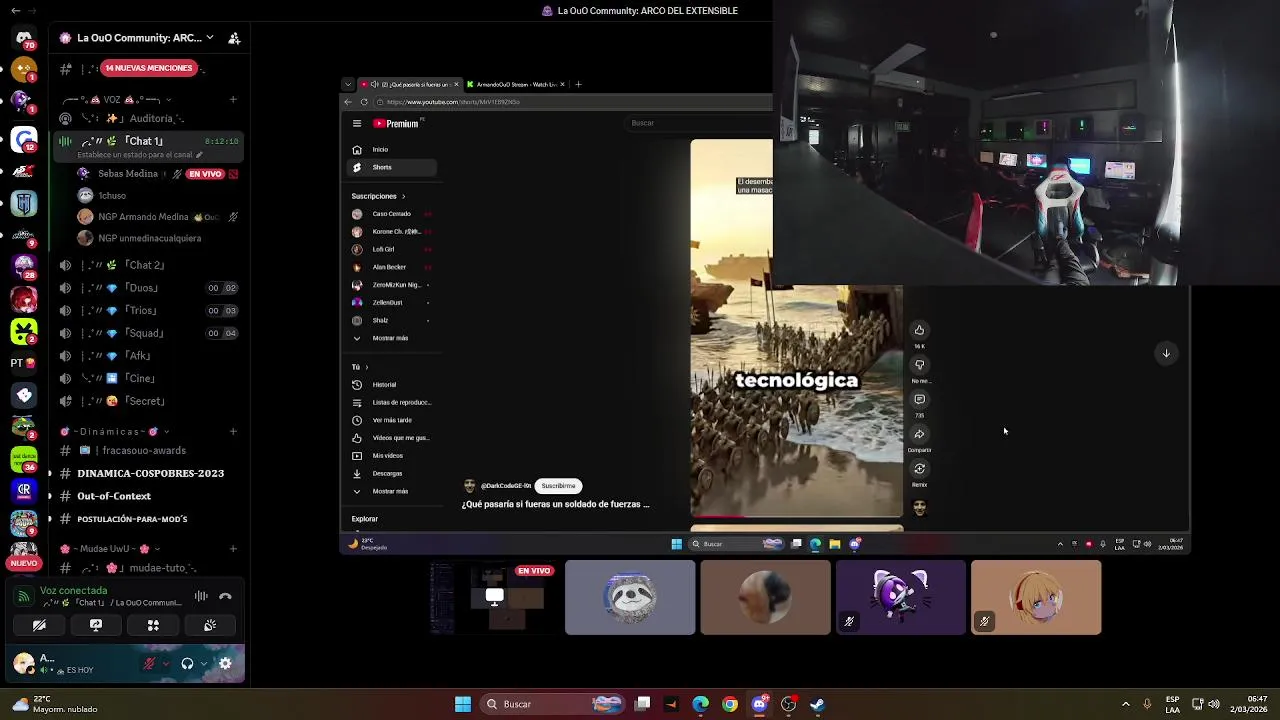Open microphone input options arrow

(x=165, y=663)
